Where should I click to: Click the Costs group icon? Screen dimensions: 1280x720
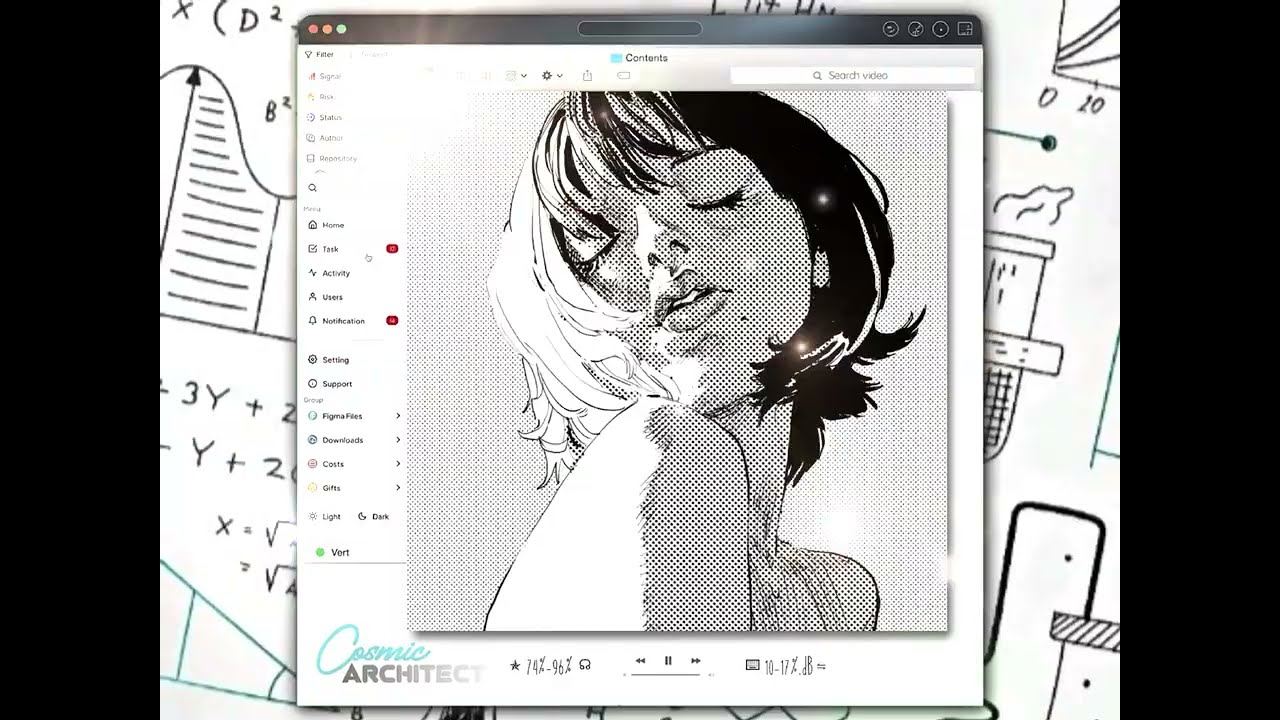(x=313, y=464)
